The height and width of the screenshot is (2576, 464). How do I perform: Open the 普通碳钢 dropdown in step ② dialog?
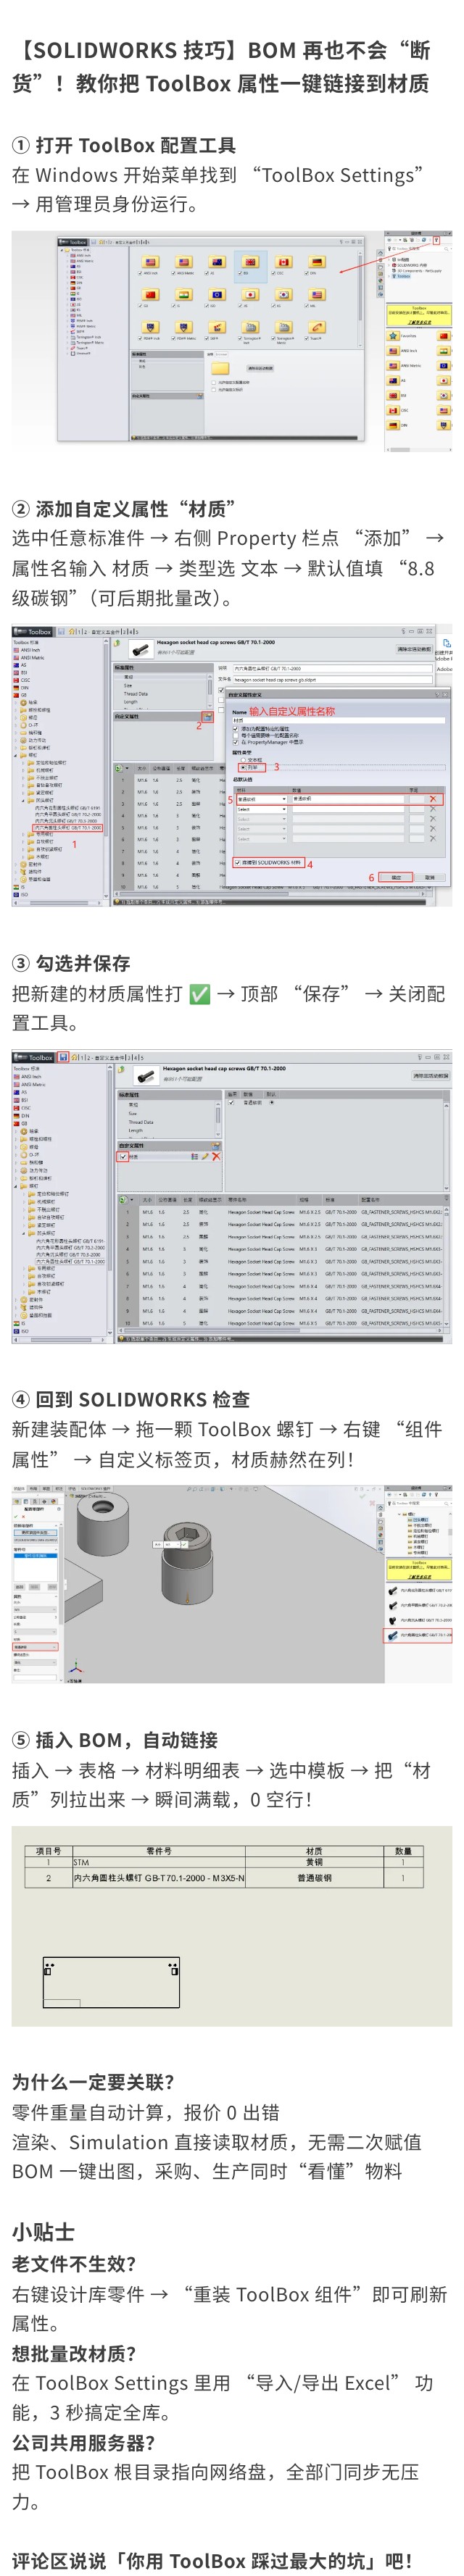[x=260, y=800]
